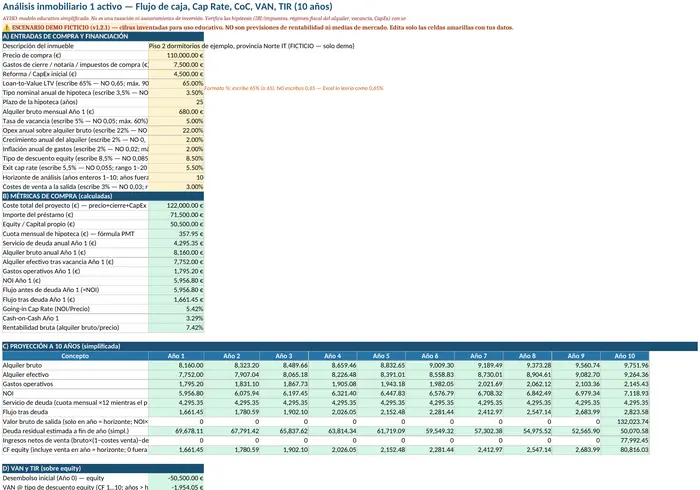Click Desembolso inicial value -50,500.00 €
The image size is (700, 490).
click(176, 478)
